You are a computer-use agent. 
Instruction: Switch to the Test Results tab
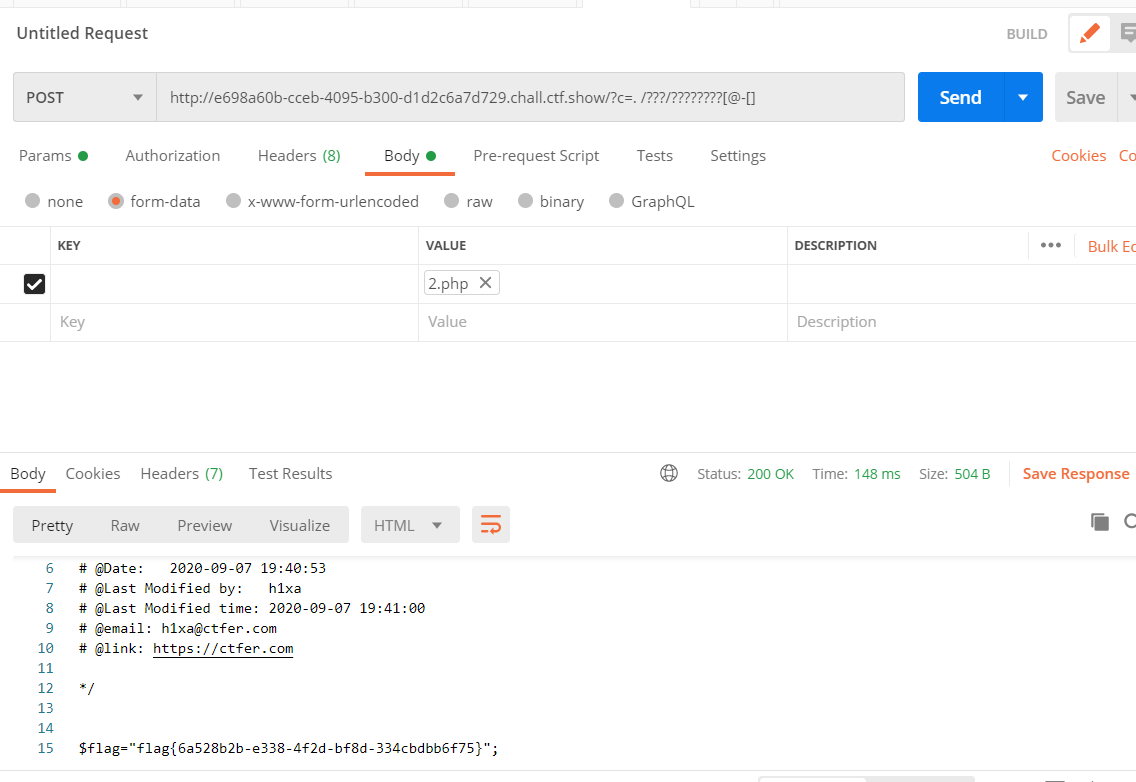(x=291, y=473)
